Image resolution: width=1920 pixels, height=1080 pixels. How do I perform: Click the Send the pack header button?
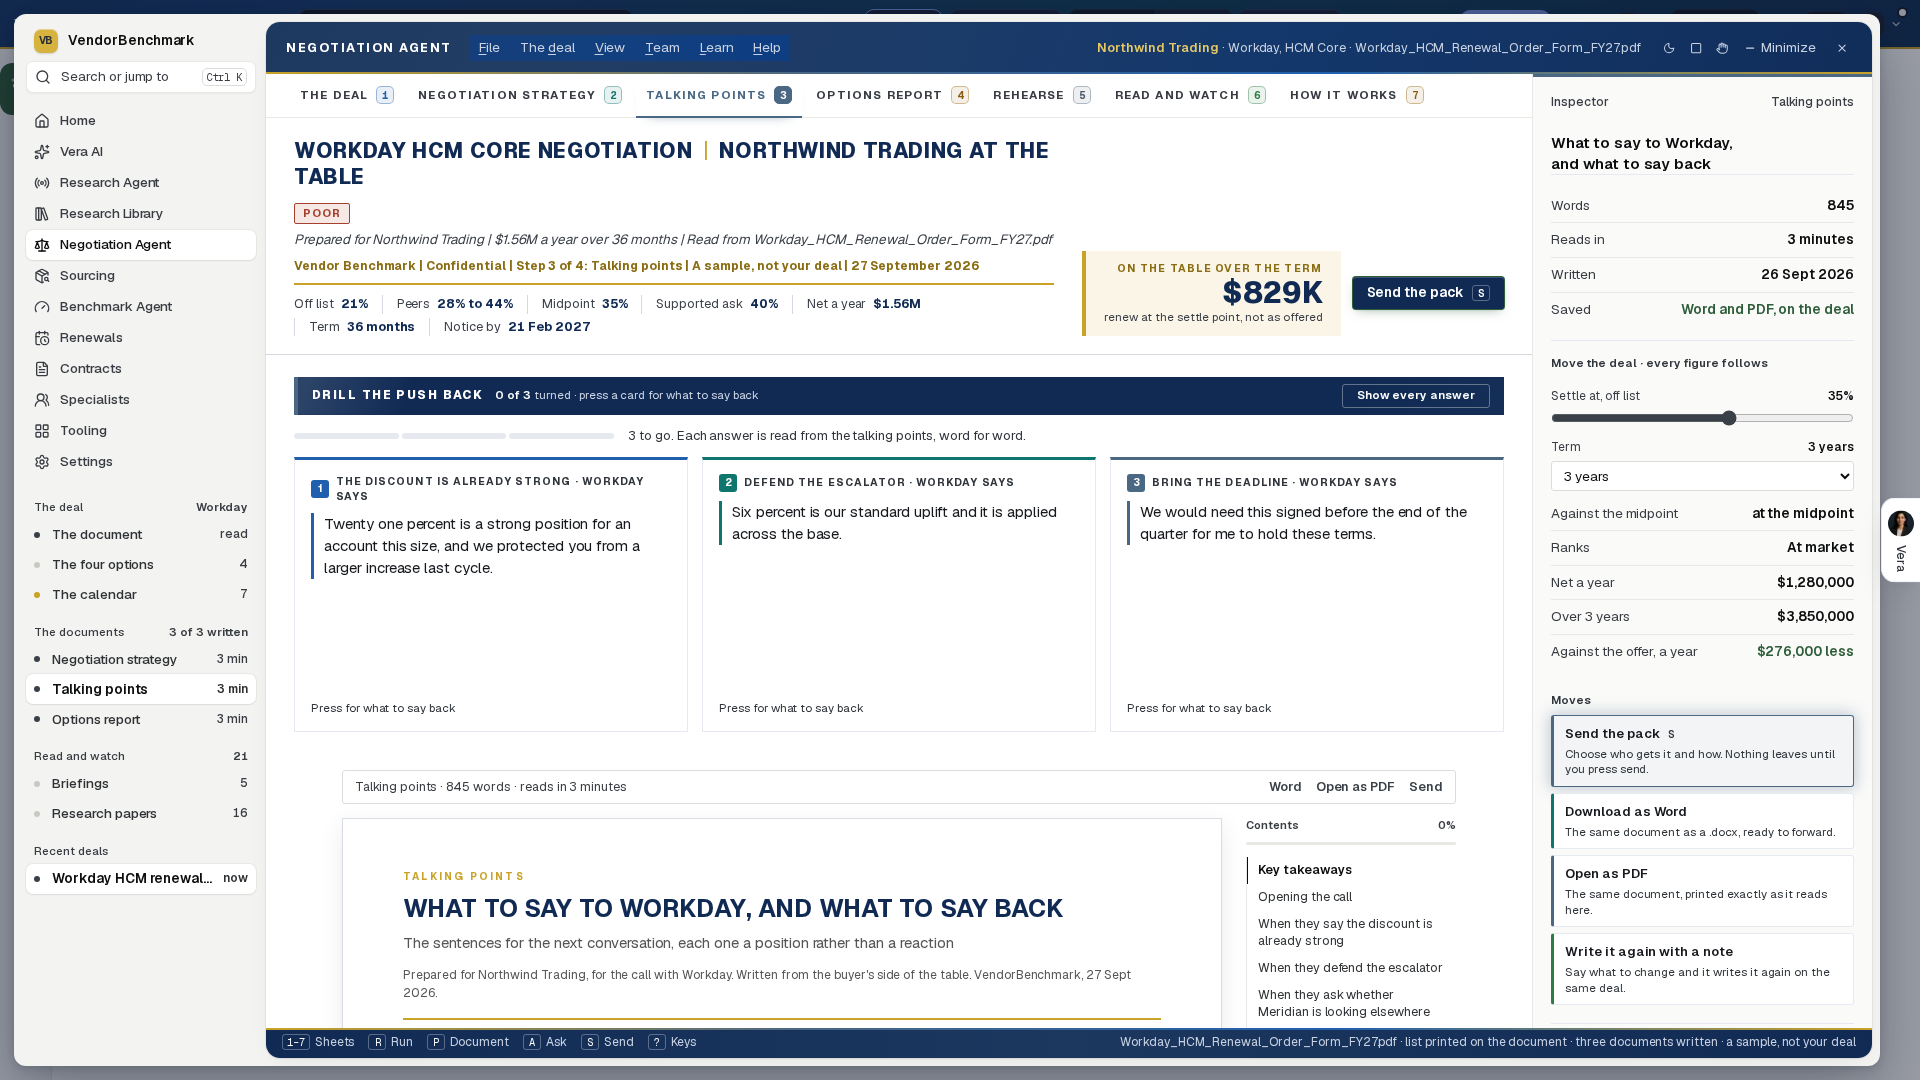pos(1428,293)
